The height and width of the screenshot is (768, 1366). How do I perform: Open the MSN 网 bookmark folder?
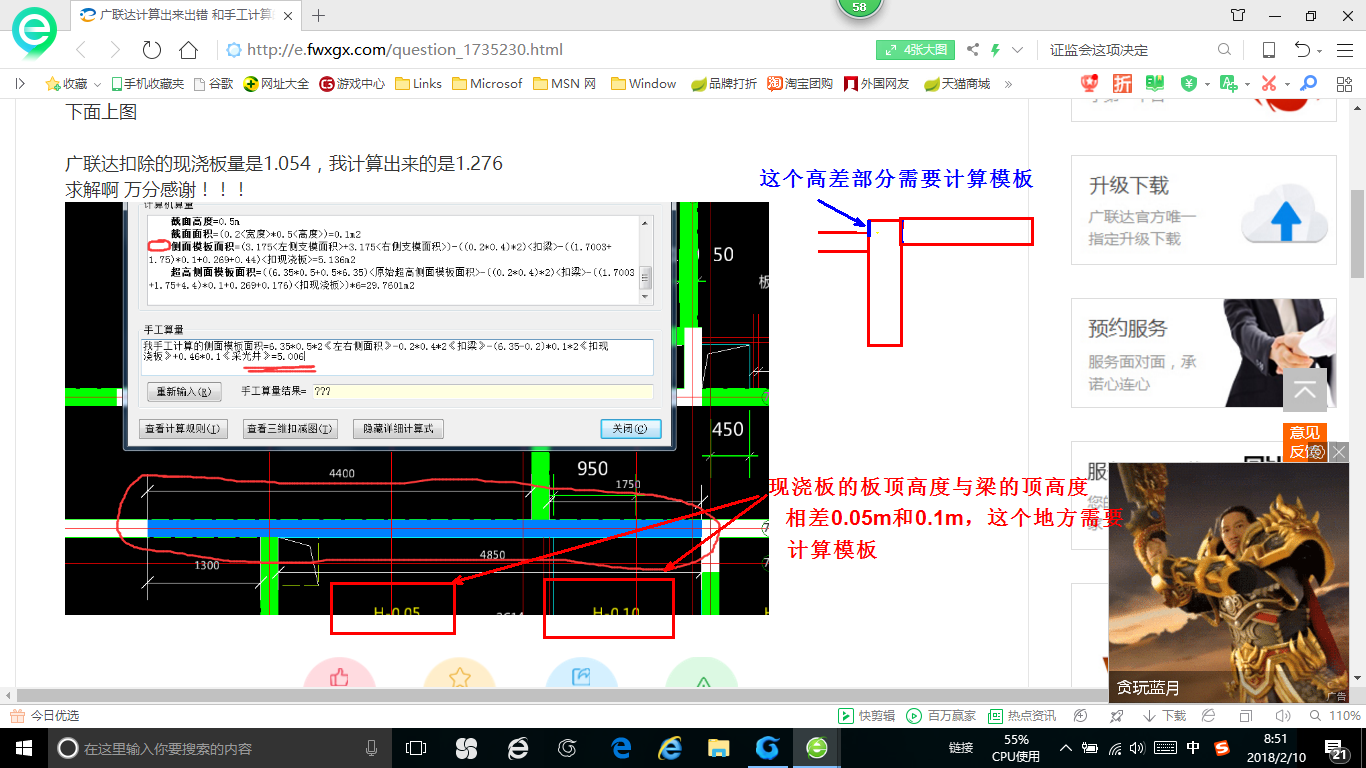click(x=564, y=84)
